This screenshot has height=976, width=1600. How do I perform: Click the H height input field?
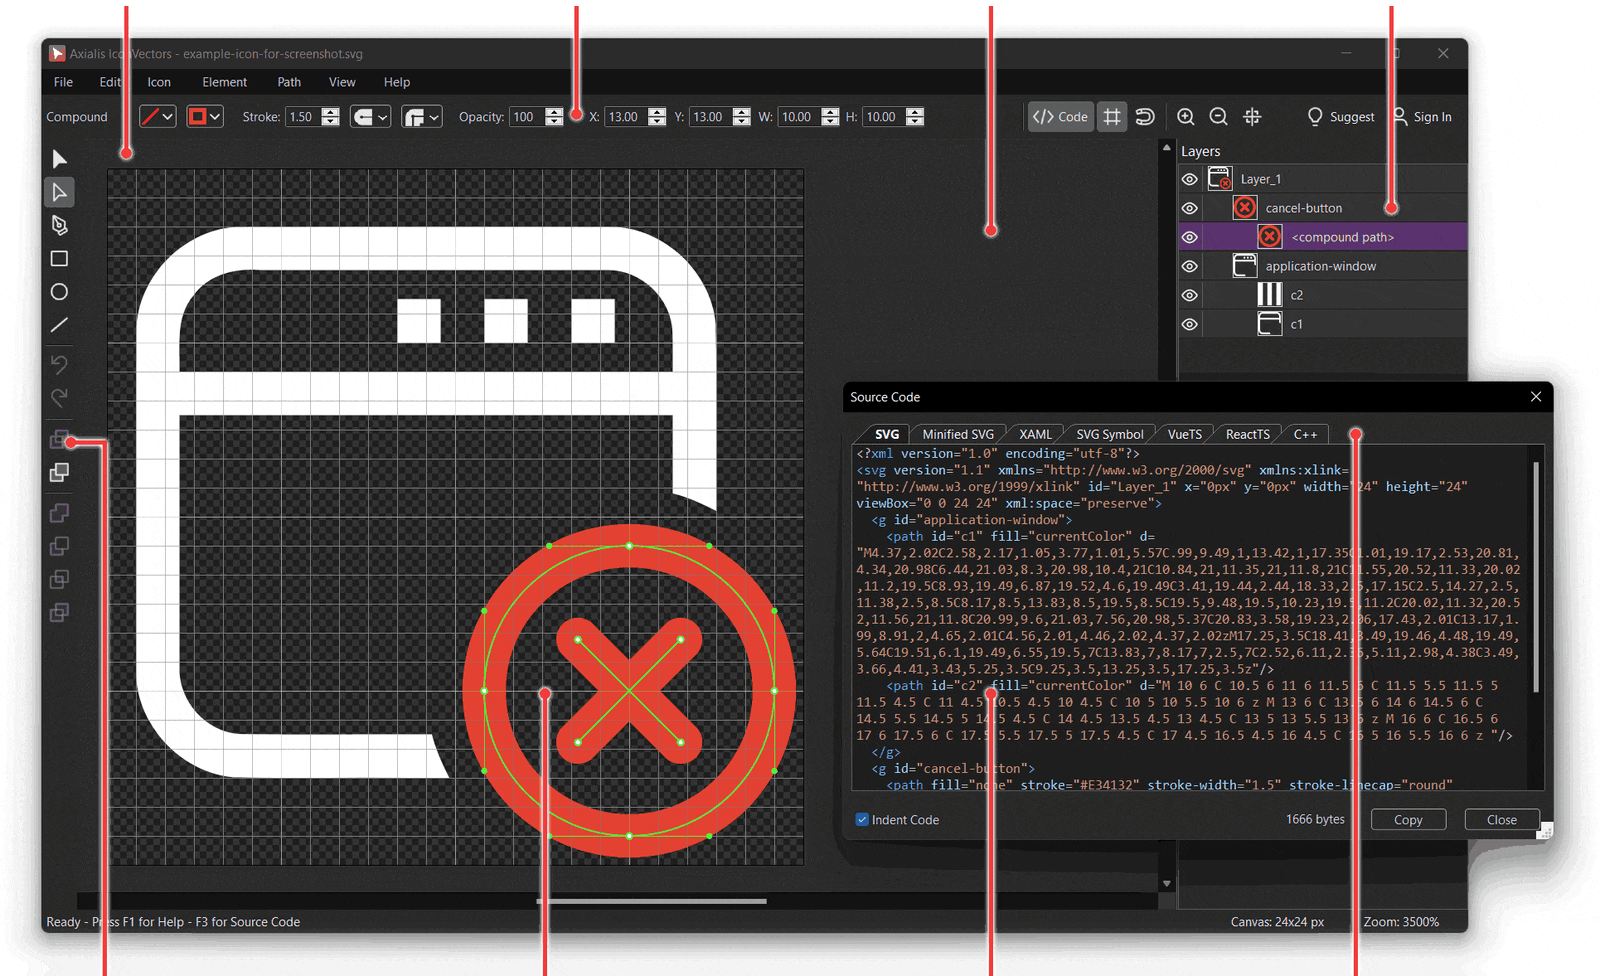pos(884,117)
